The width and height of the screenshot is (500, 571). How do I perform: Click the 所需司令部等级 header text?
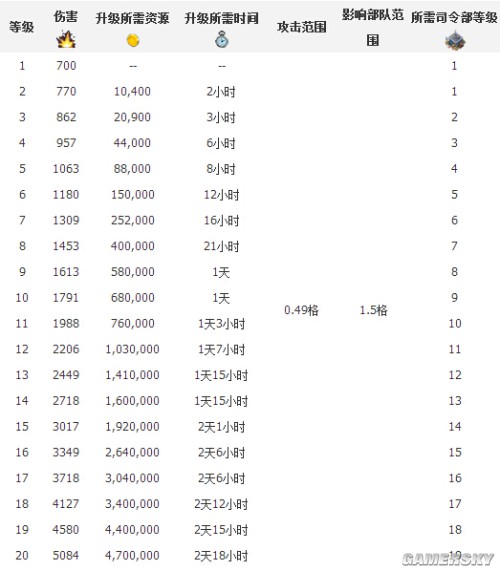(x=454, y=17)
